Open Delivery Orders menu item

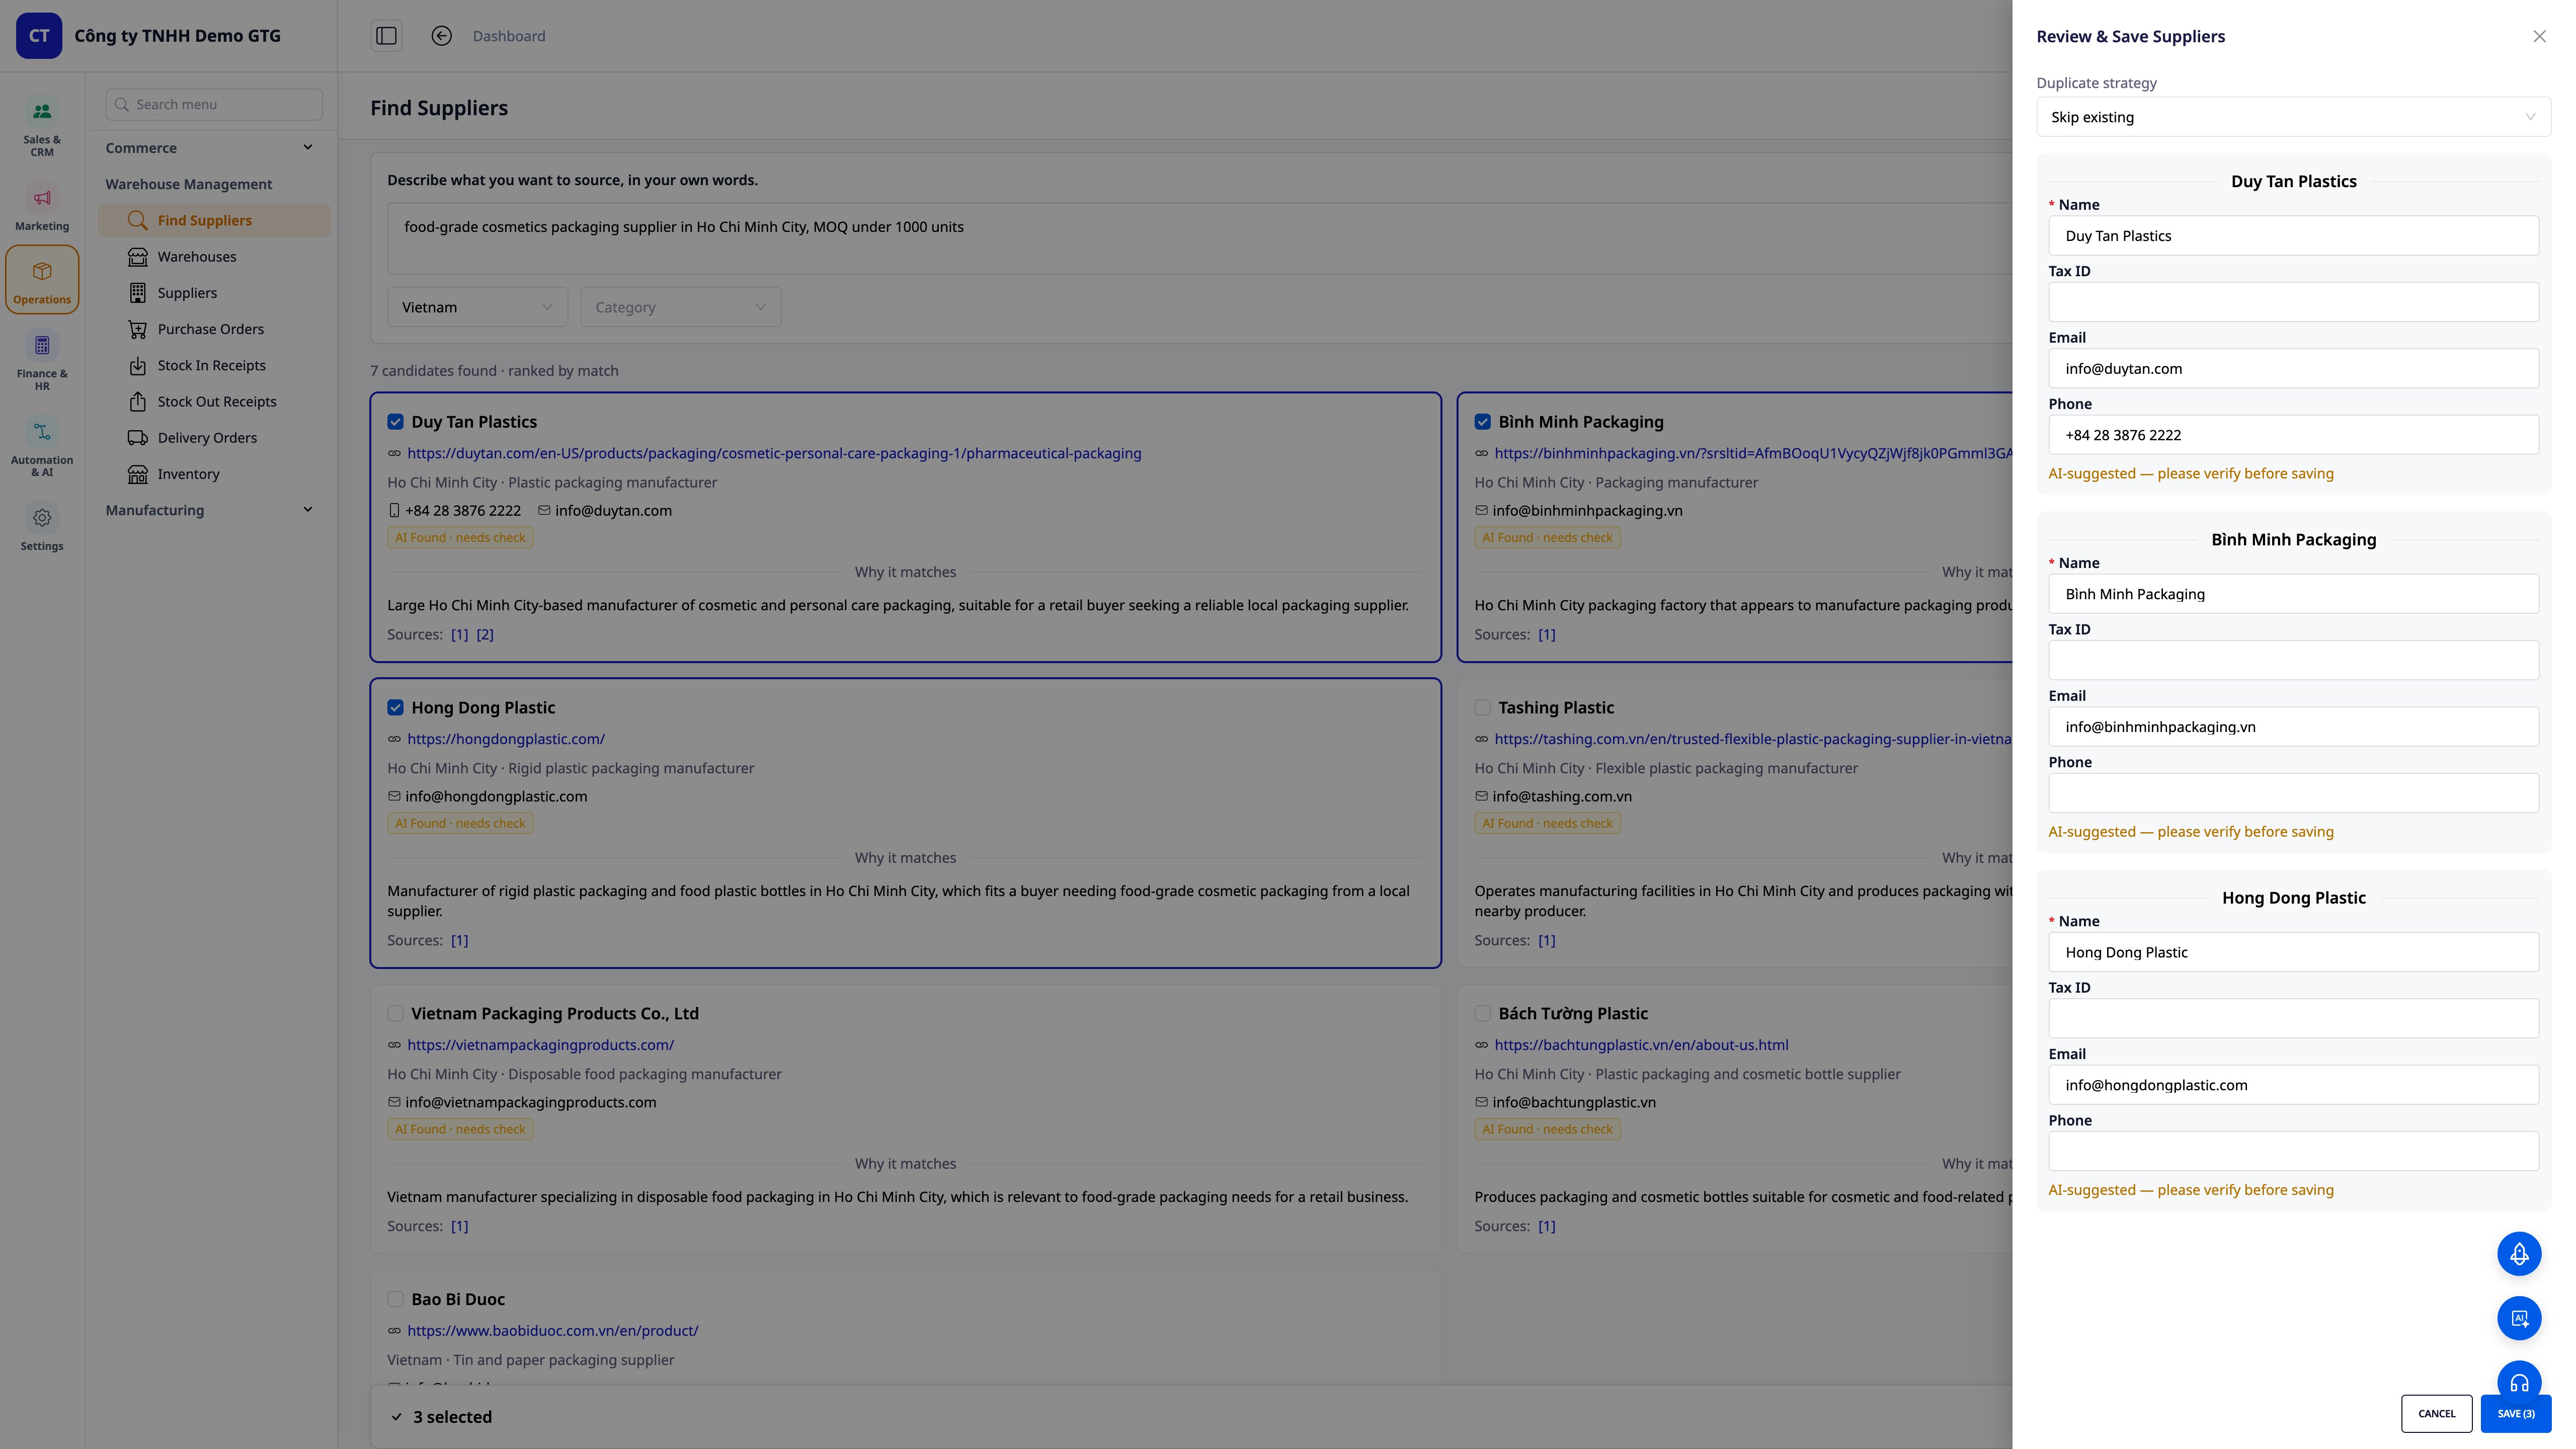214,438
